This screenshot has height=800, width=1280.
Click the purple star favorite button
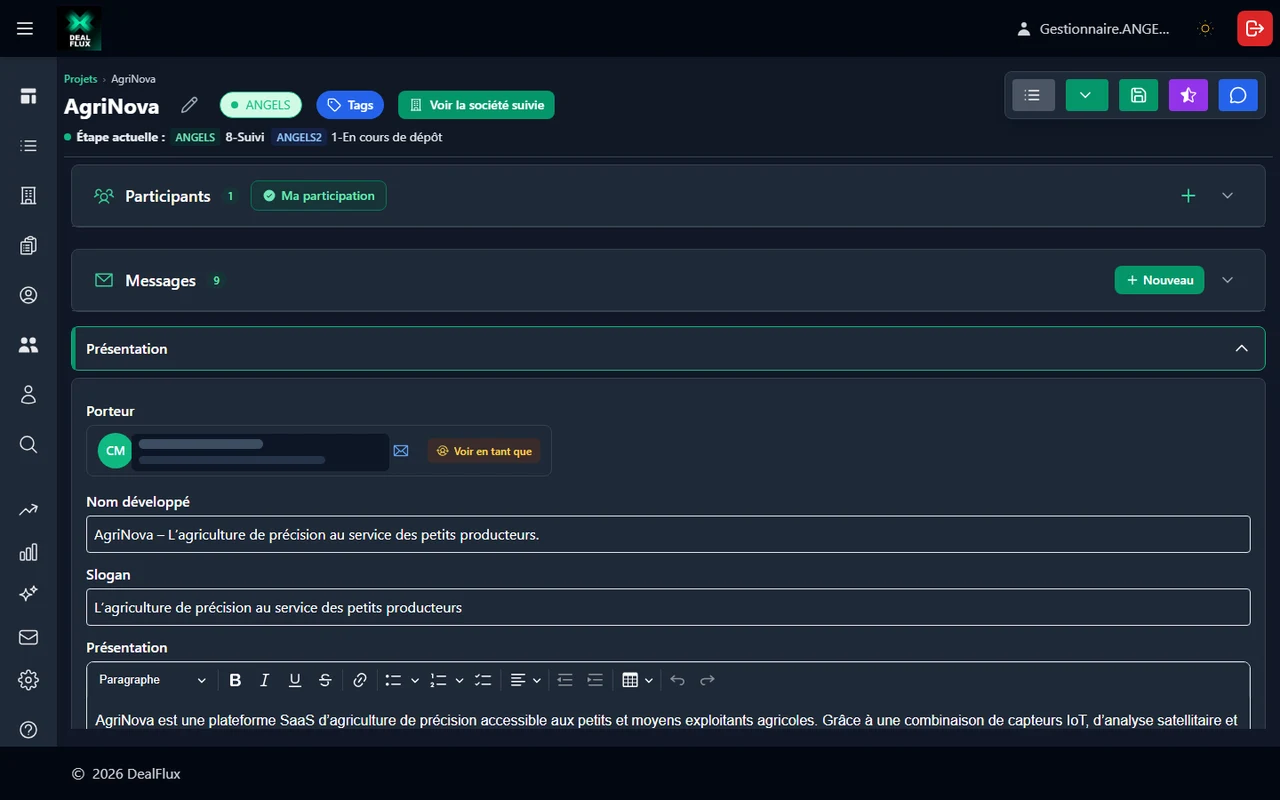point(1188,95)
